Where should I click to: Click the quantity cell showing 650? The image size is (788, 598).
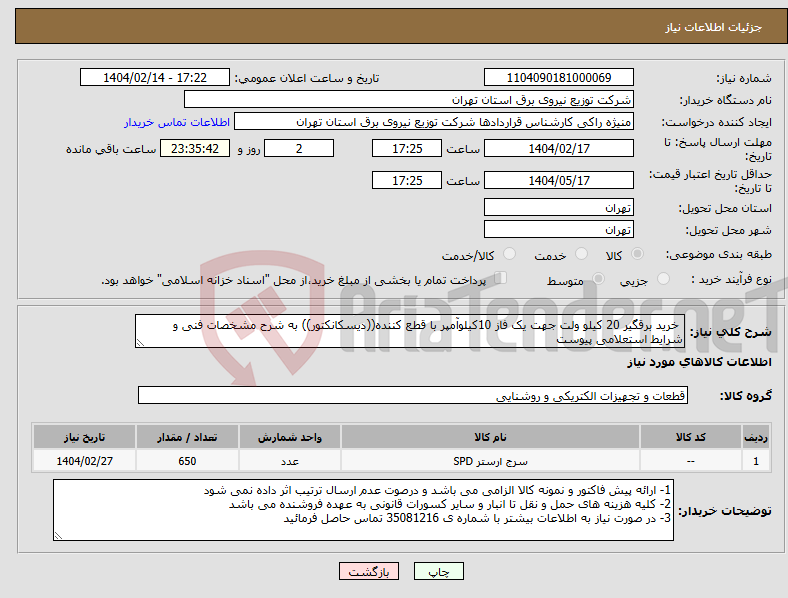187,461
